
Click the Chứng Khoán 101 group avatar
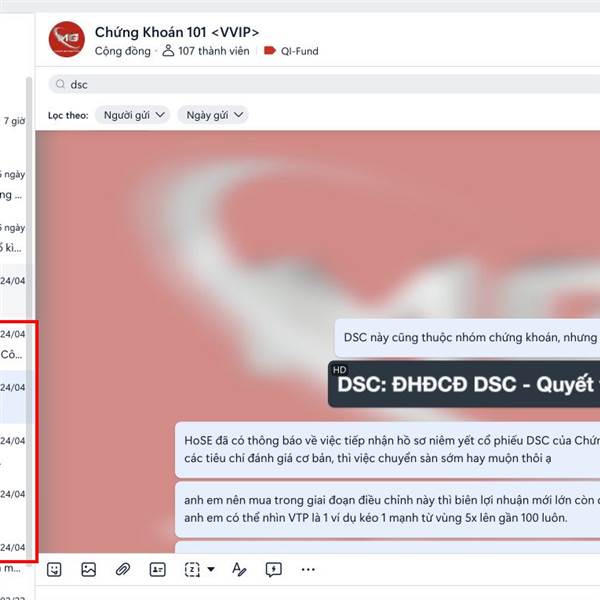click(x=67, y=39)
